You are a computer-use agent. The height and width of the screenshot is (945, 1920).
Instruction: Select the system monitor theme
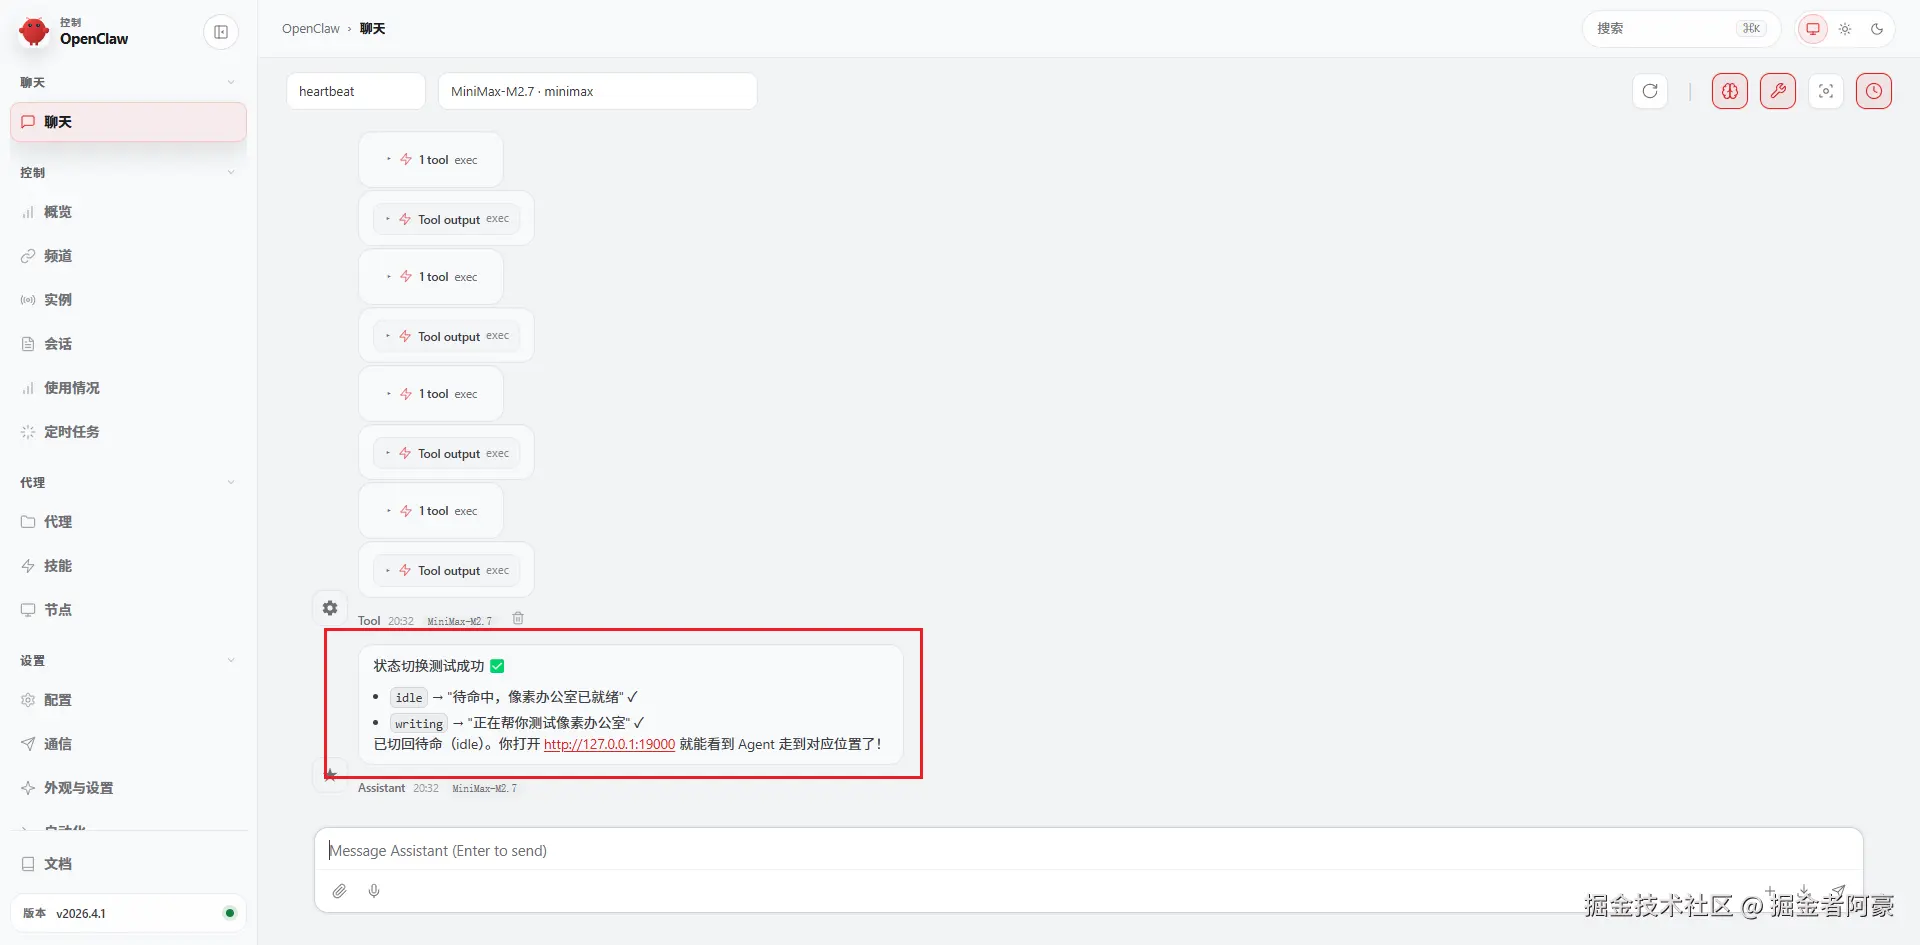coord(1812,29)
